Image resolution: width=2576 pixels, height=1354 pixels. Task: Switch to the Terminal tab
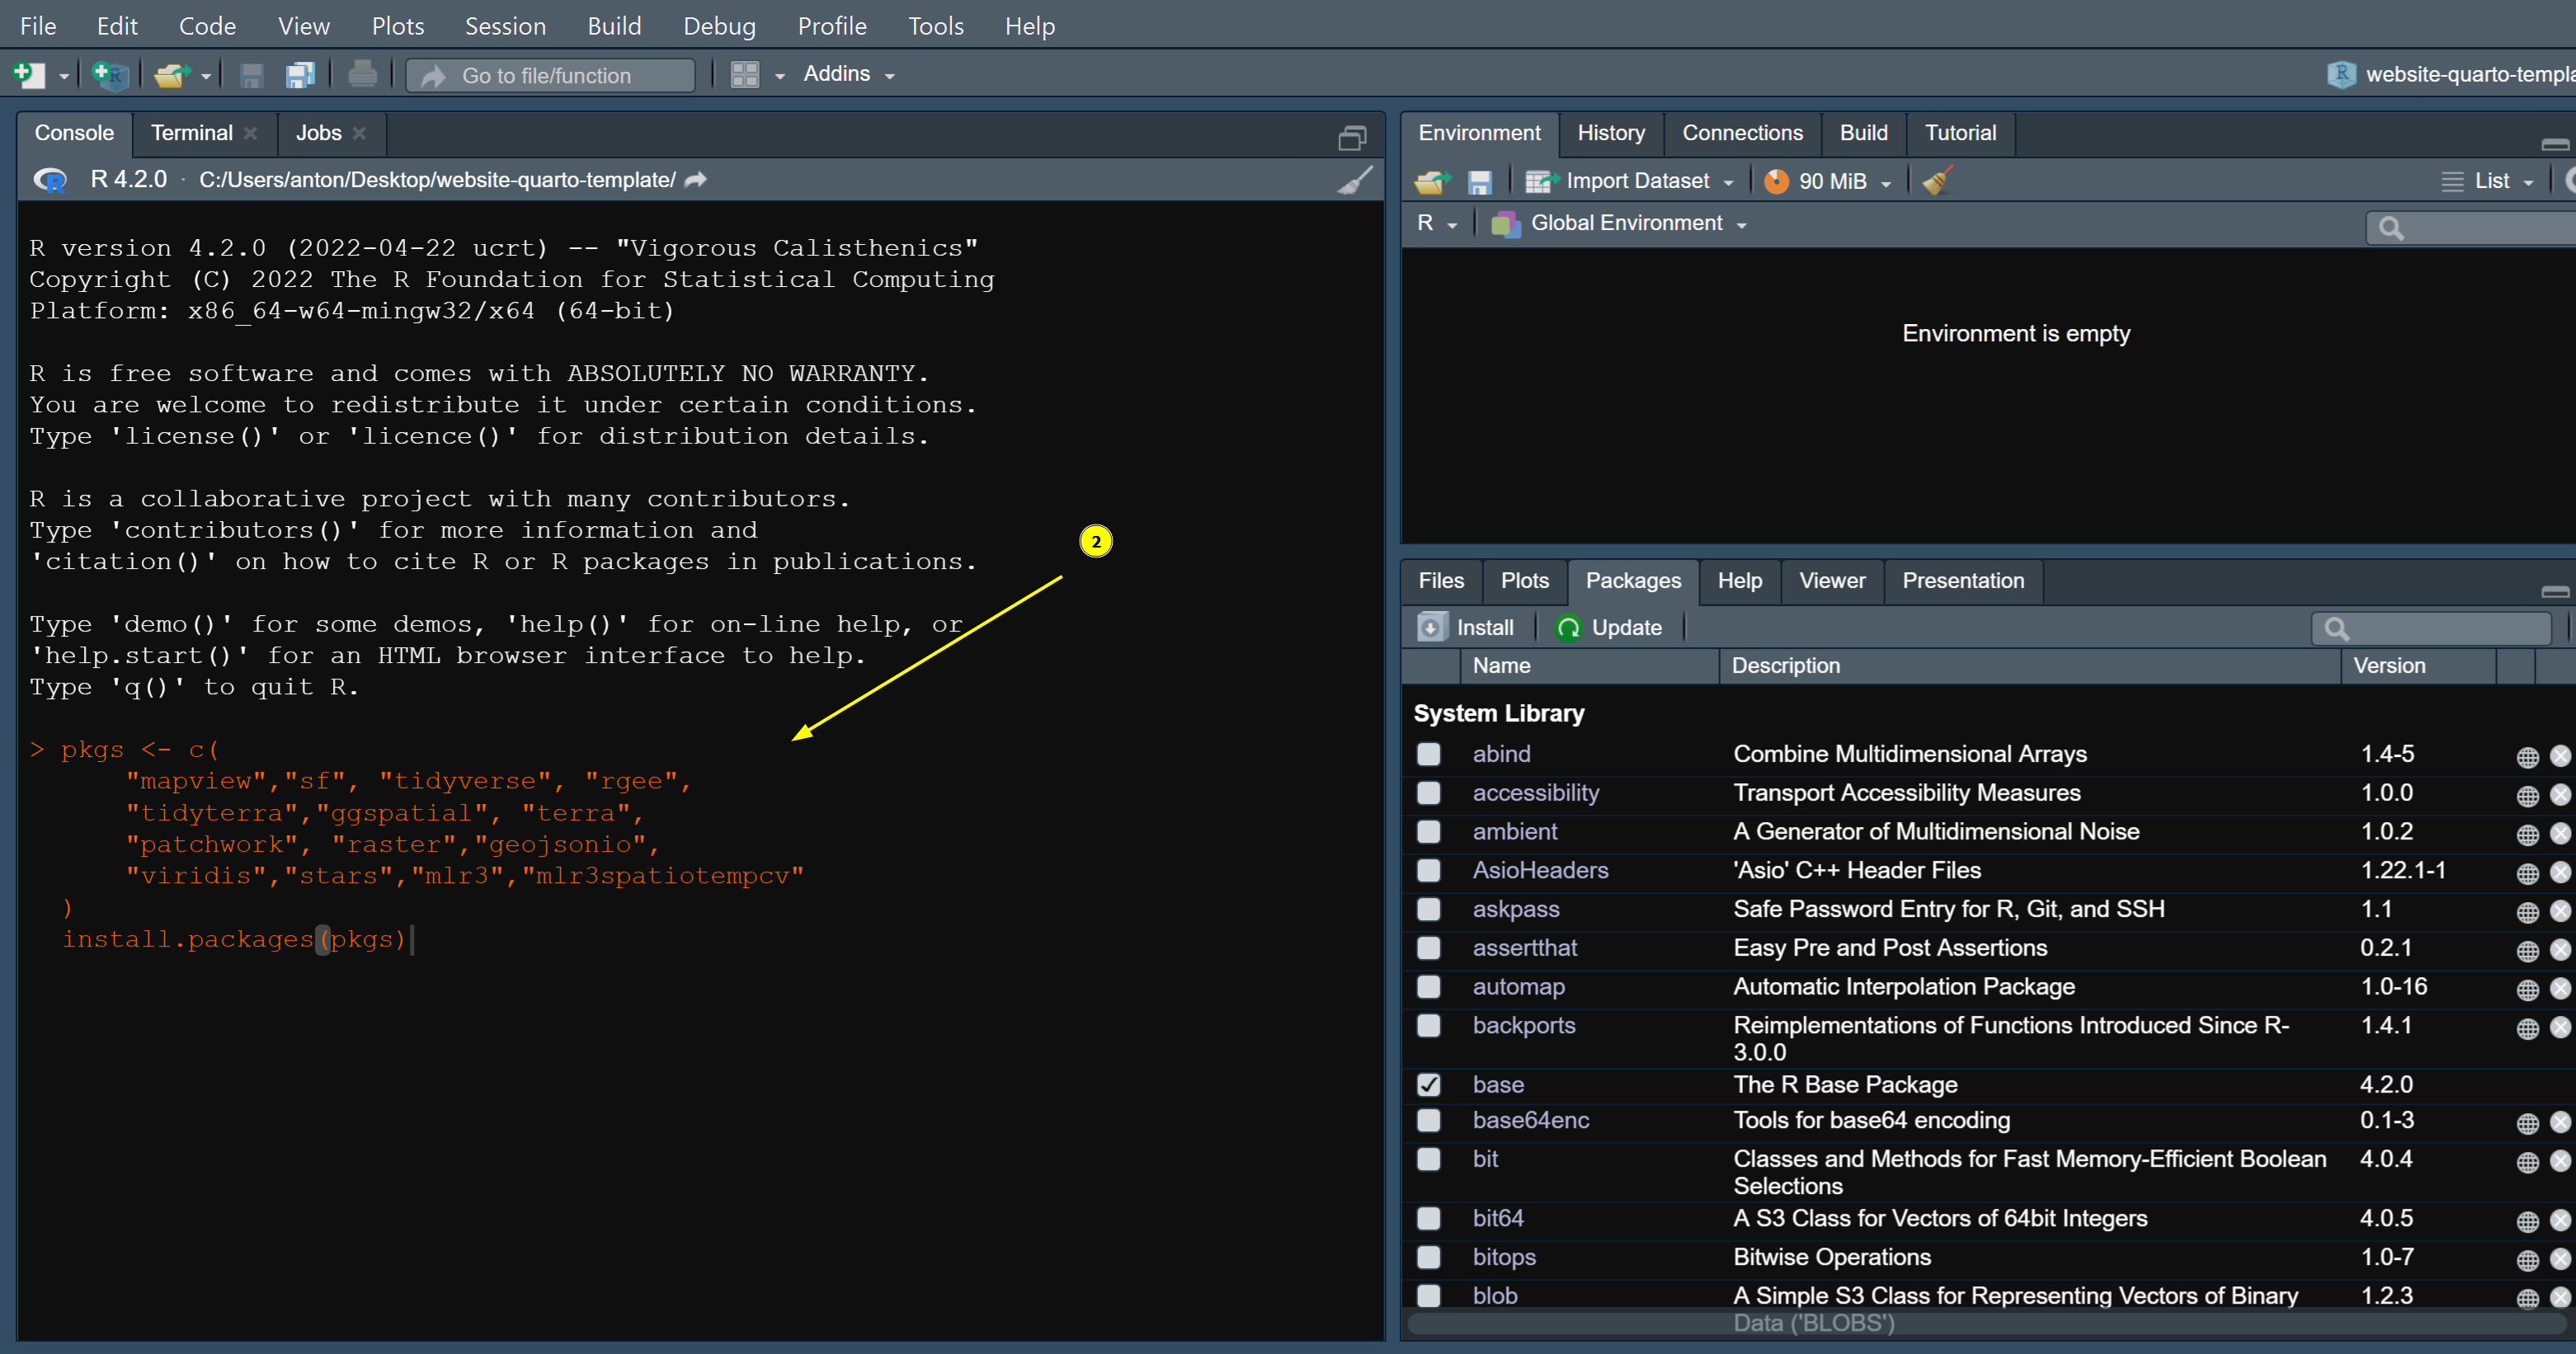191,133
